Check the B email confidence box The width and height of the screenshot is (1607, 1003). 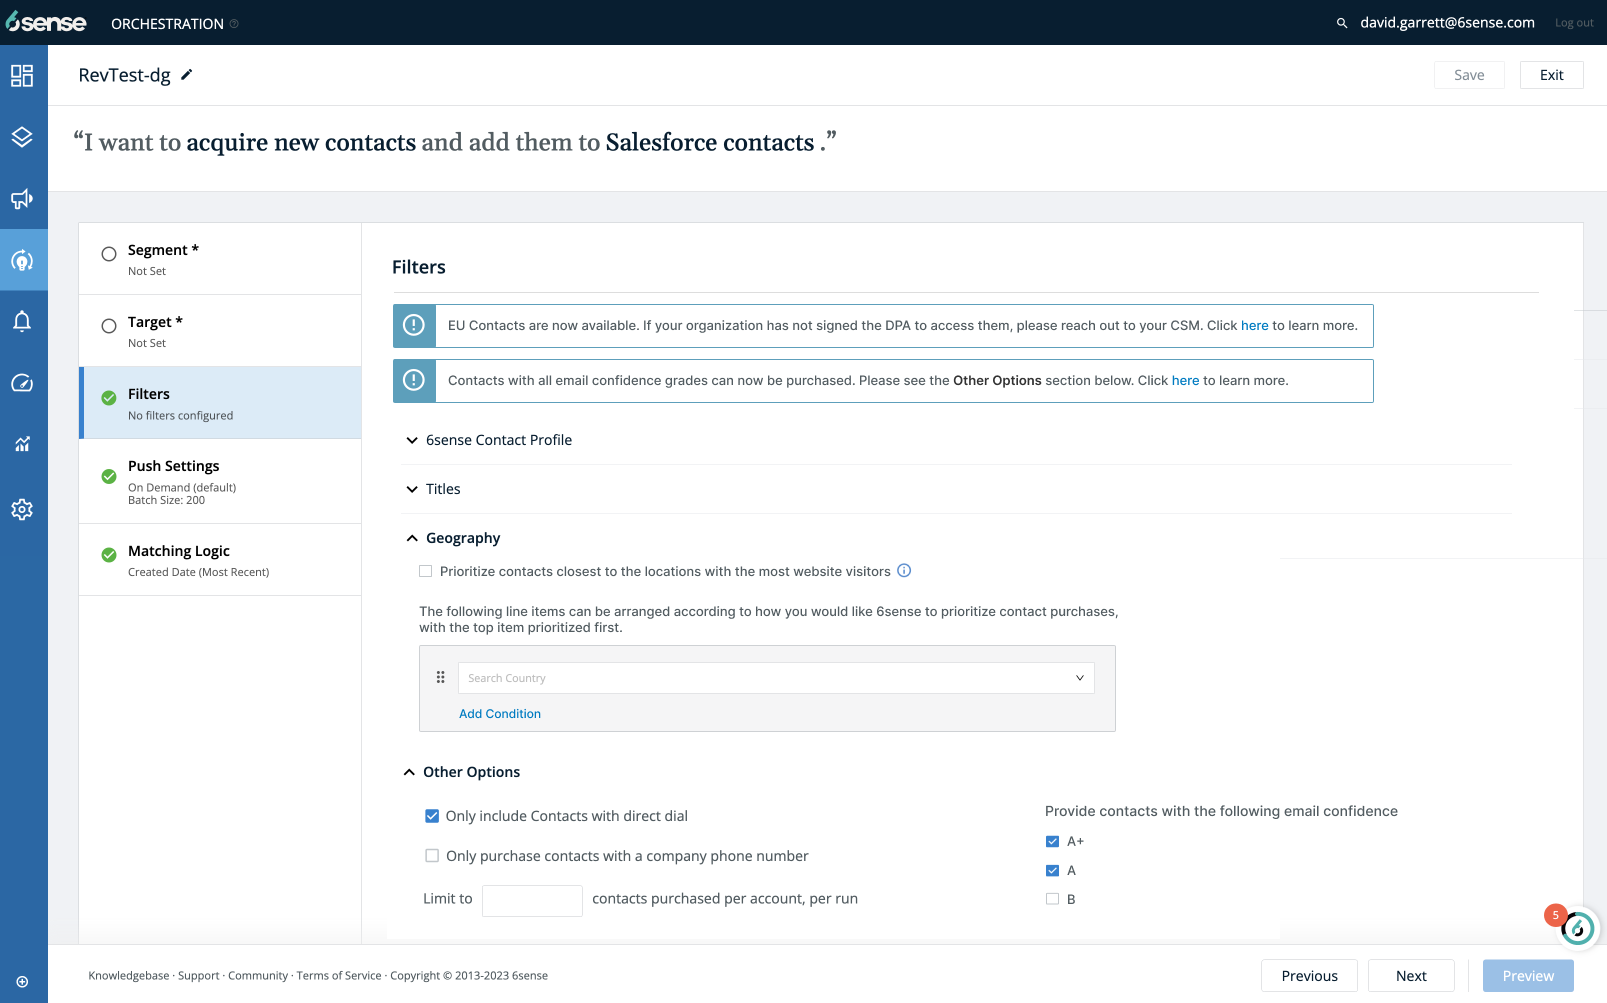[x=1052, y=899]
